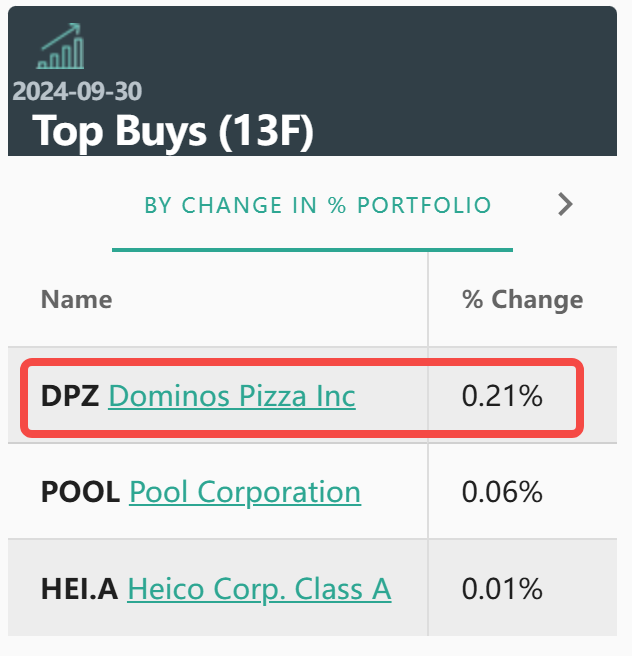632x656 pixels.
Task: Open the Pool Corporation link
Action: click(x=245, y=492)
